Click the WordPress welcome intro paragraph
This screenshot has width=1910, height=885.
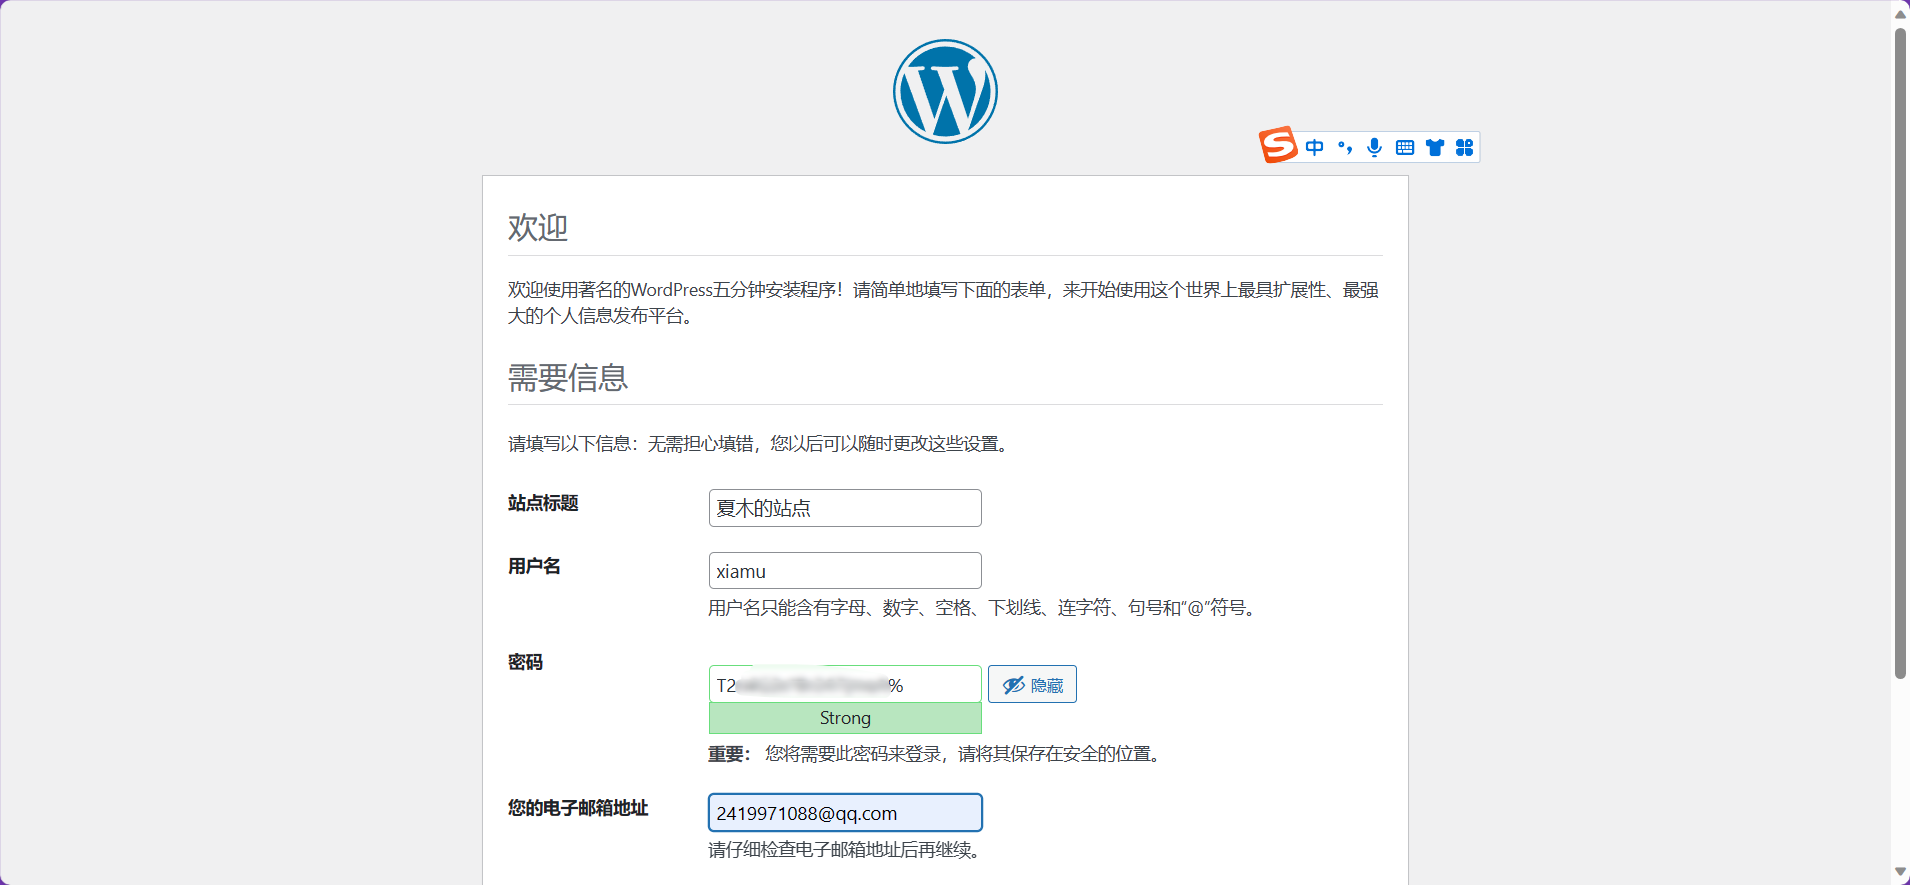[943, 303]
